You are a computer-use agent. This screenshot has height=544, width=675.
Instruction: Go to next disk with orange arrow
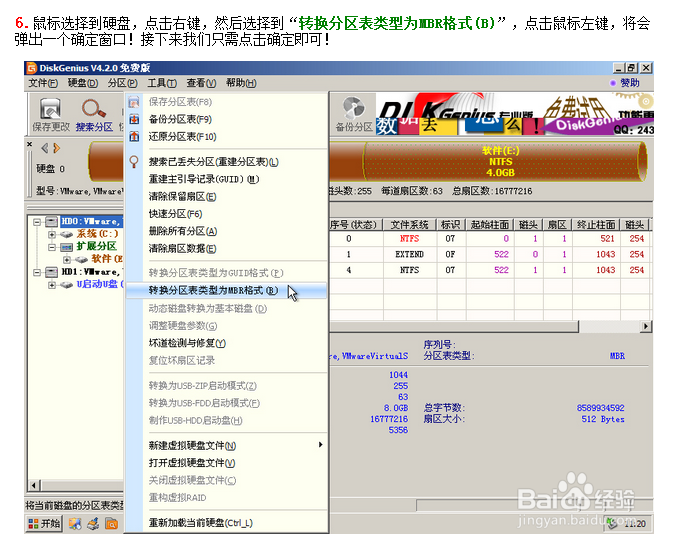point(56,148)
